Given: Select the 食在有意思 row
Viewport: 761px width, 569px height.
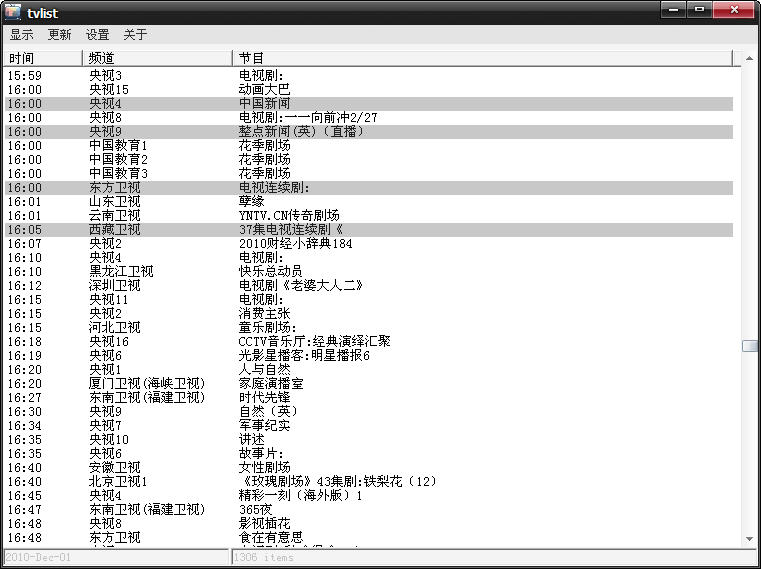Looking at the screenshot, I should coord(369,538).
